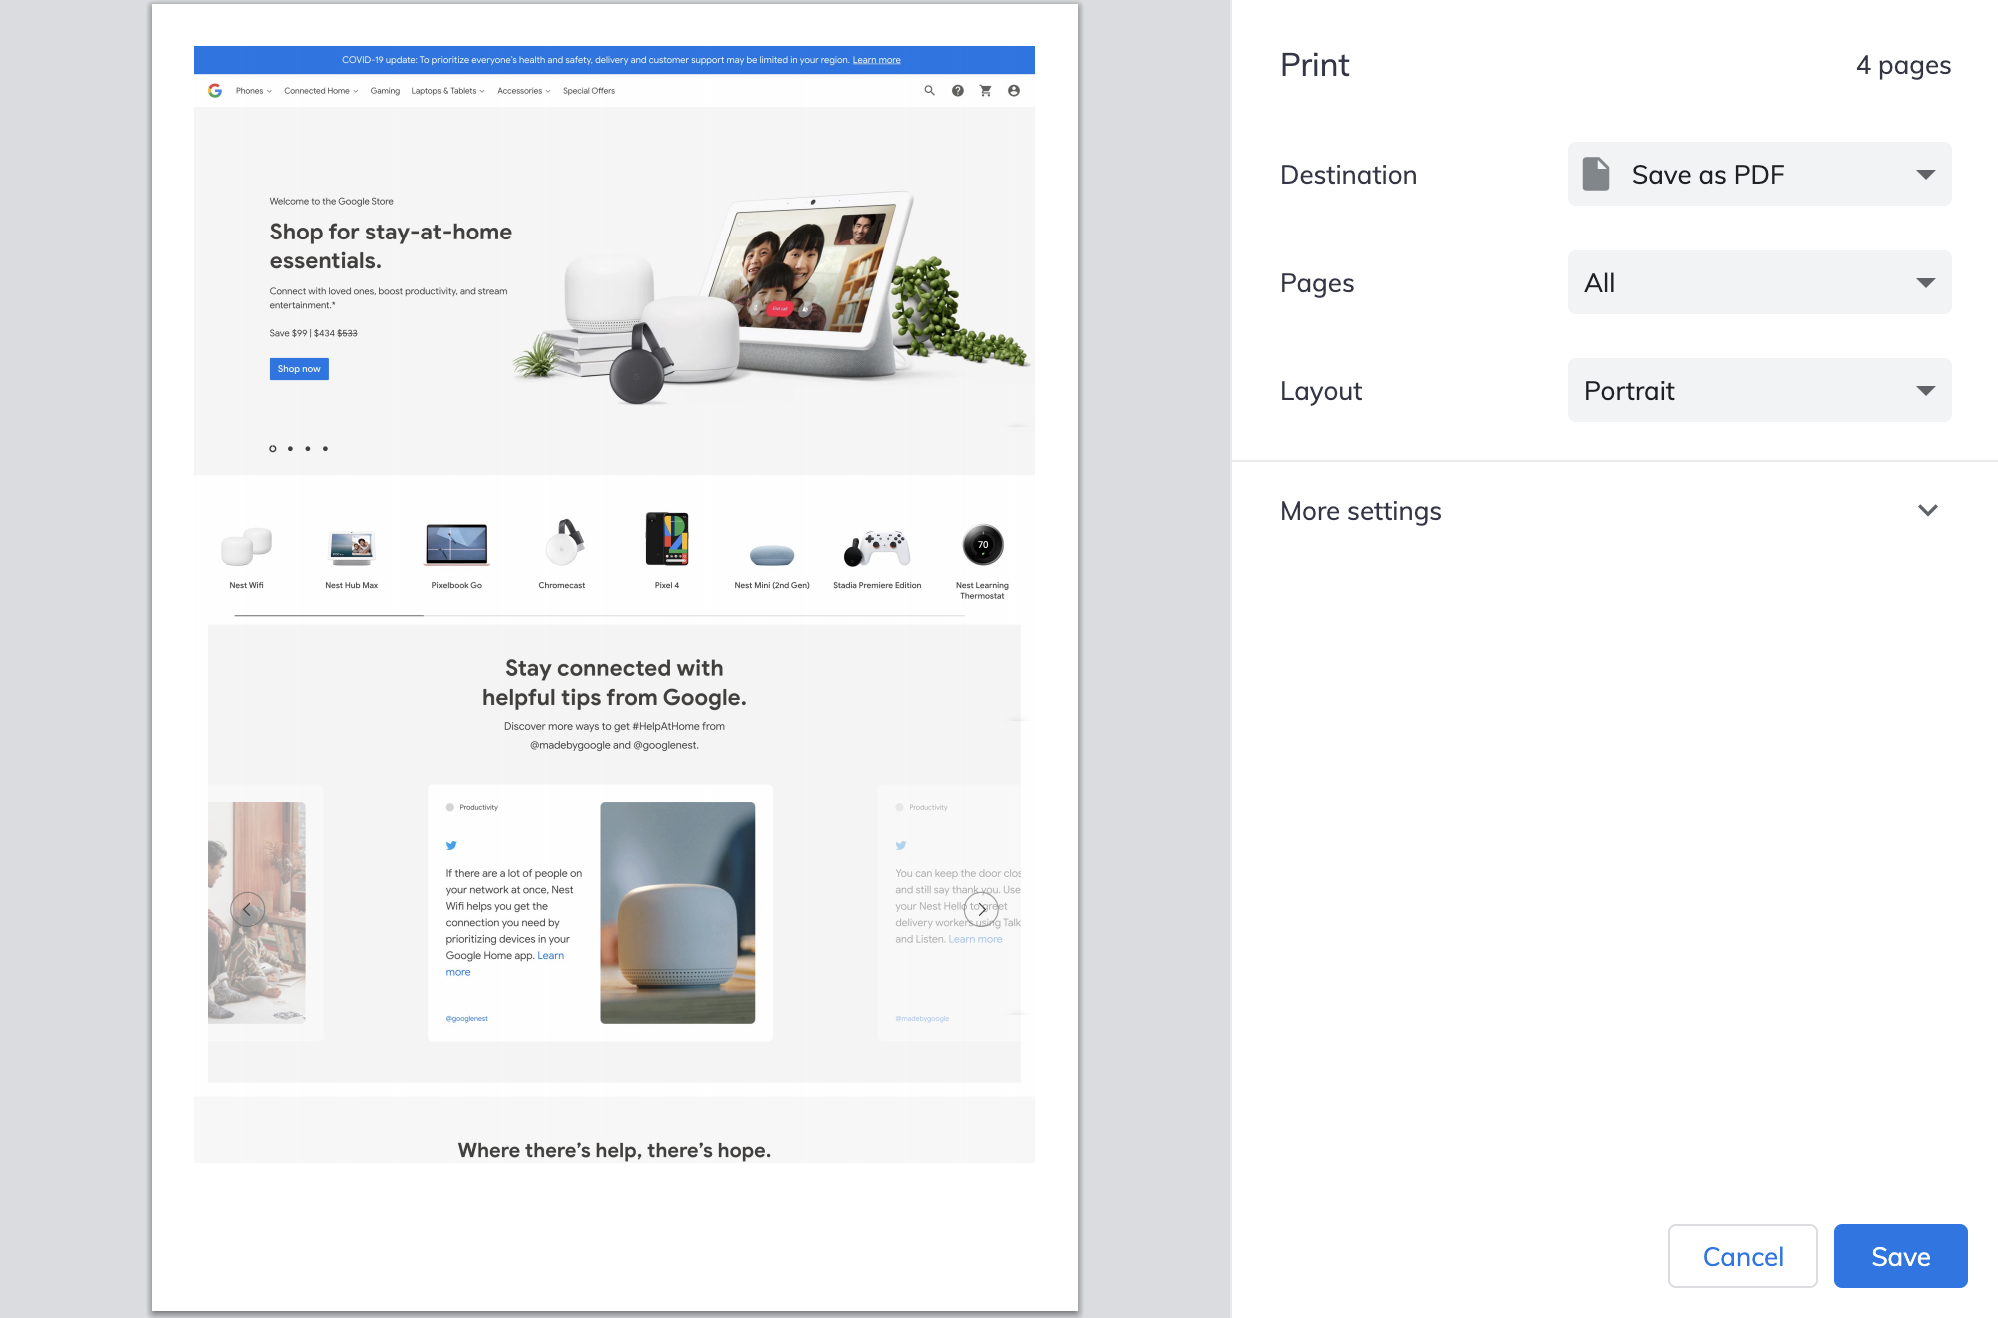Screen dimensions: 1998x1318
Task: Expand the More settings section
Action: pyautogui.click(x=1610, y=511)
